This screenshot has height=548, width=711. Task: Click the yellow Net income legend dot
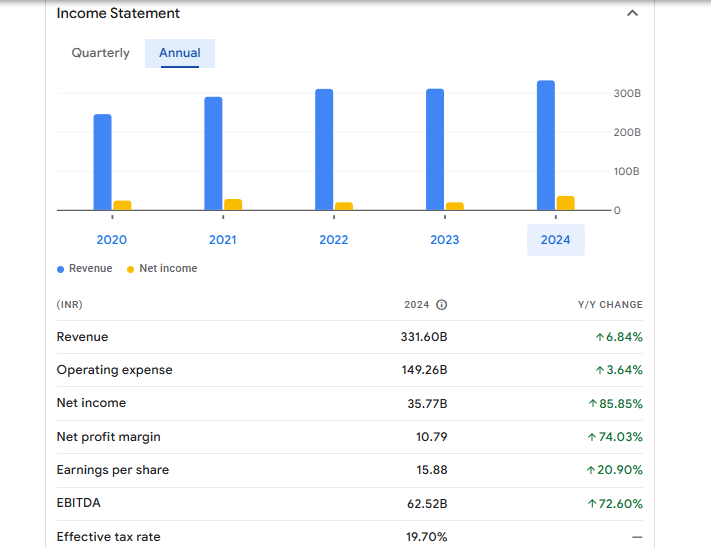(130, 269)
